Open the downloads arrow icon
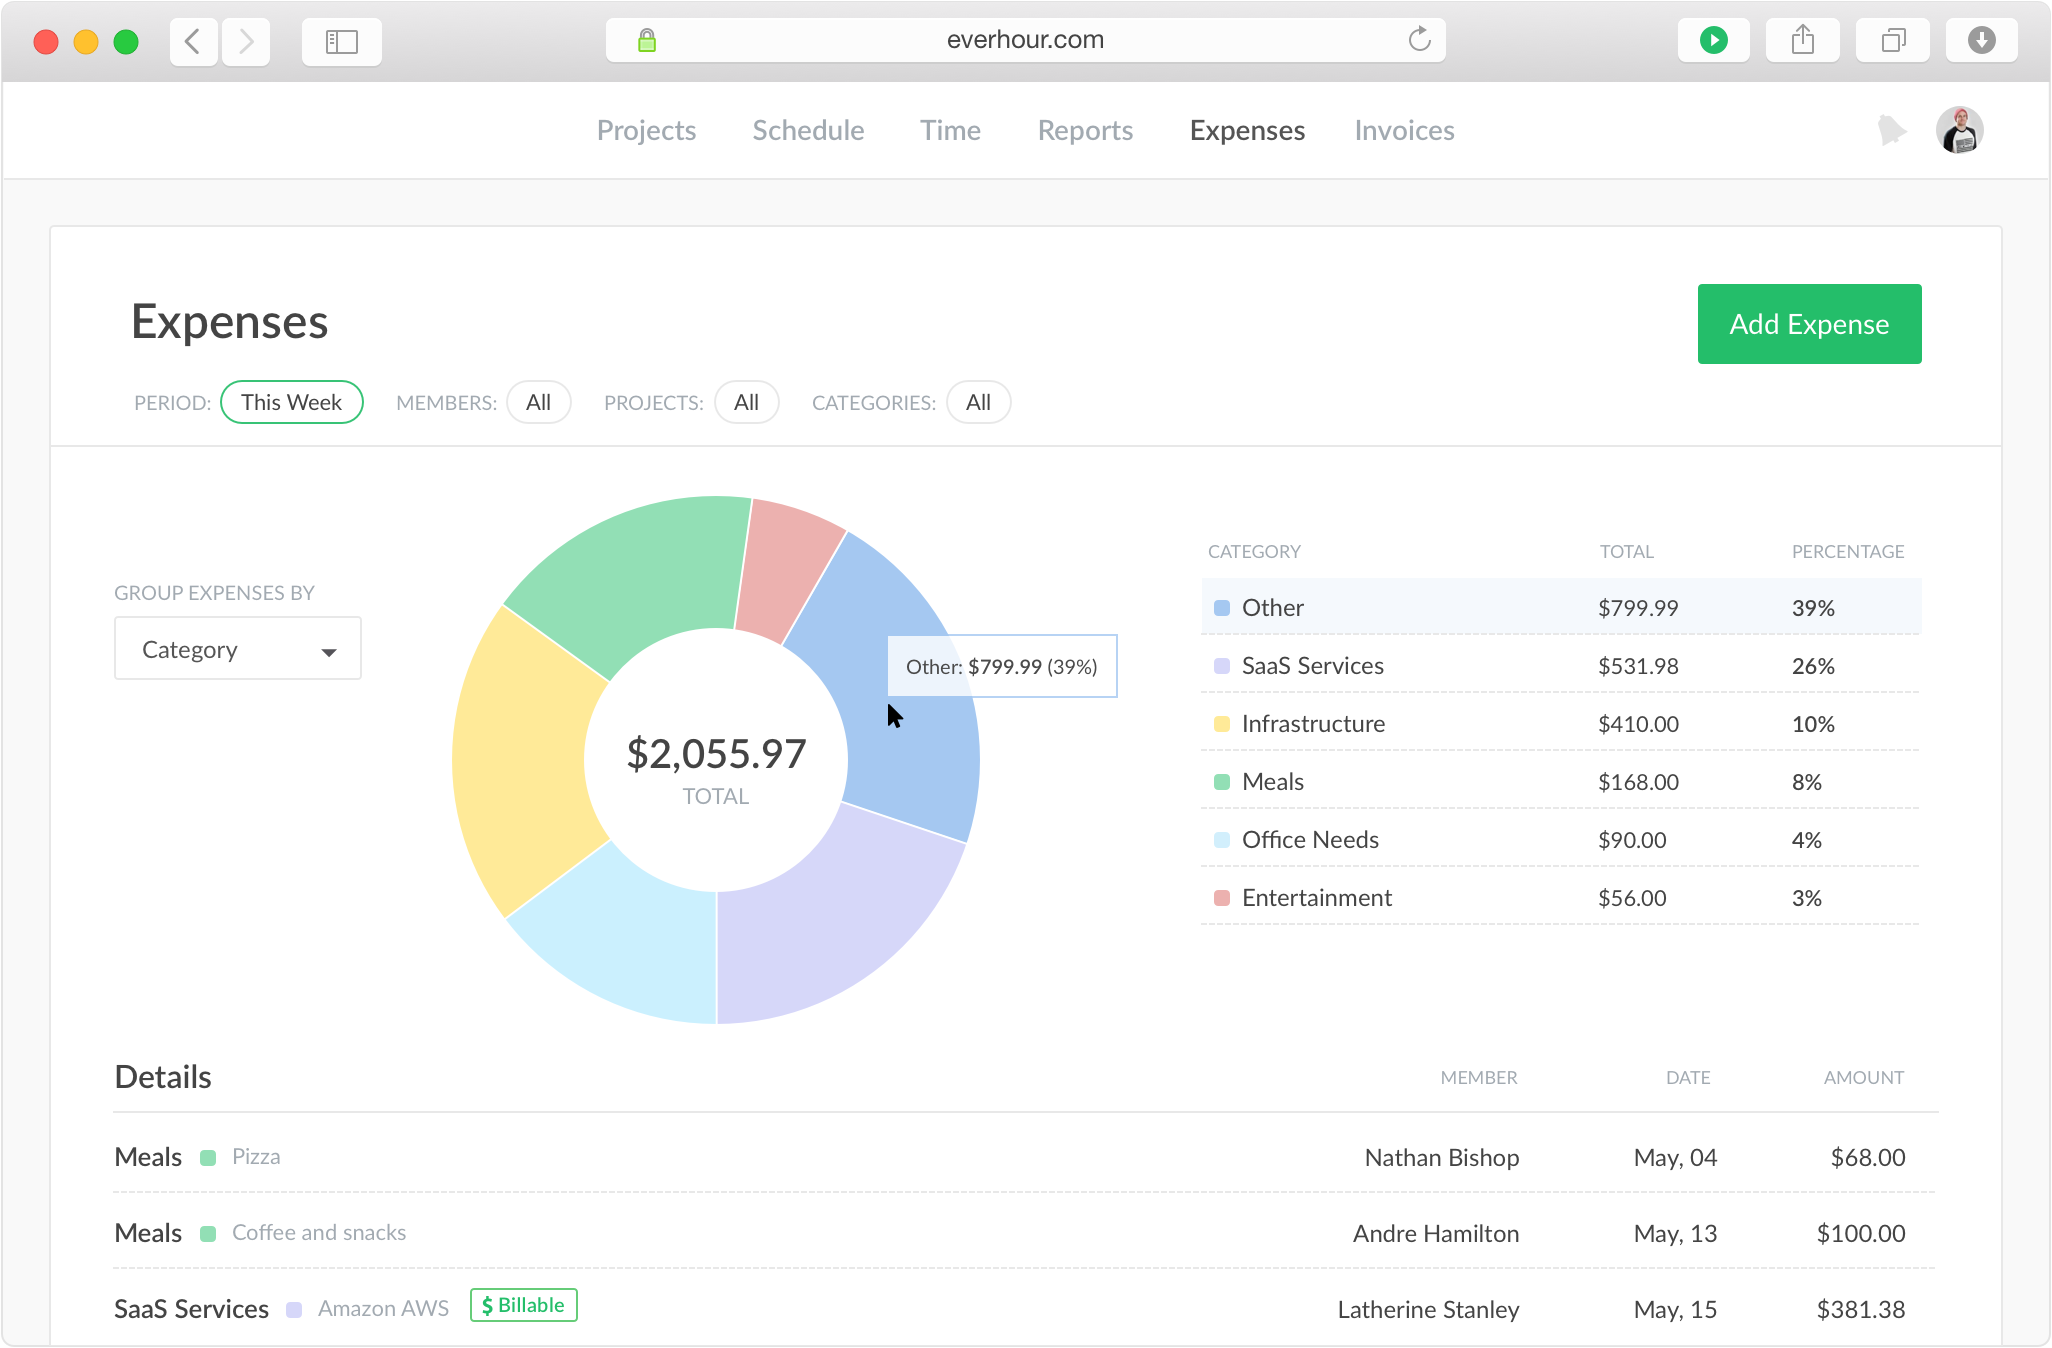Screen dimensions: 2052x1348 [1981, 40]
